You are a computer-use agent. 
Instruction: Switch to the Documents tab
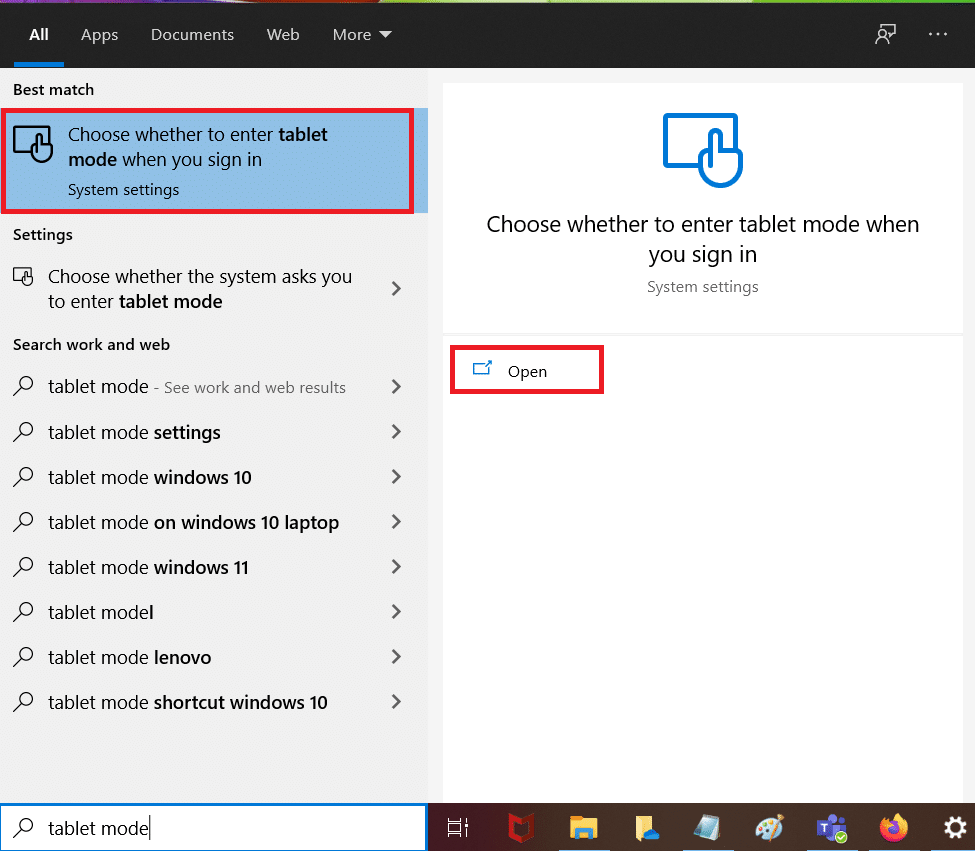click(192, 34)
